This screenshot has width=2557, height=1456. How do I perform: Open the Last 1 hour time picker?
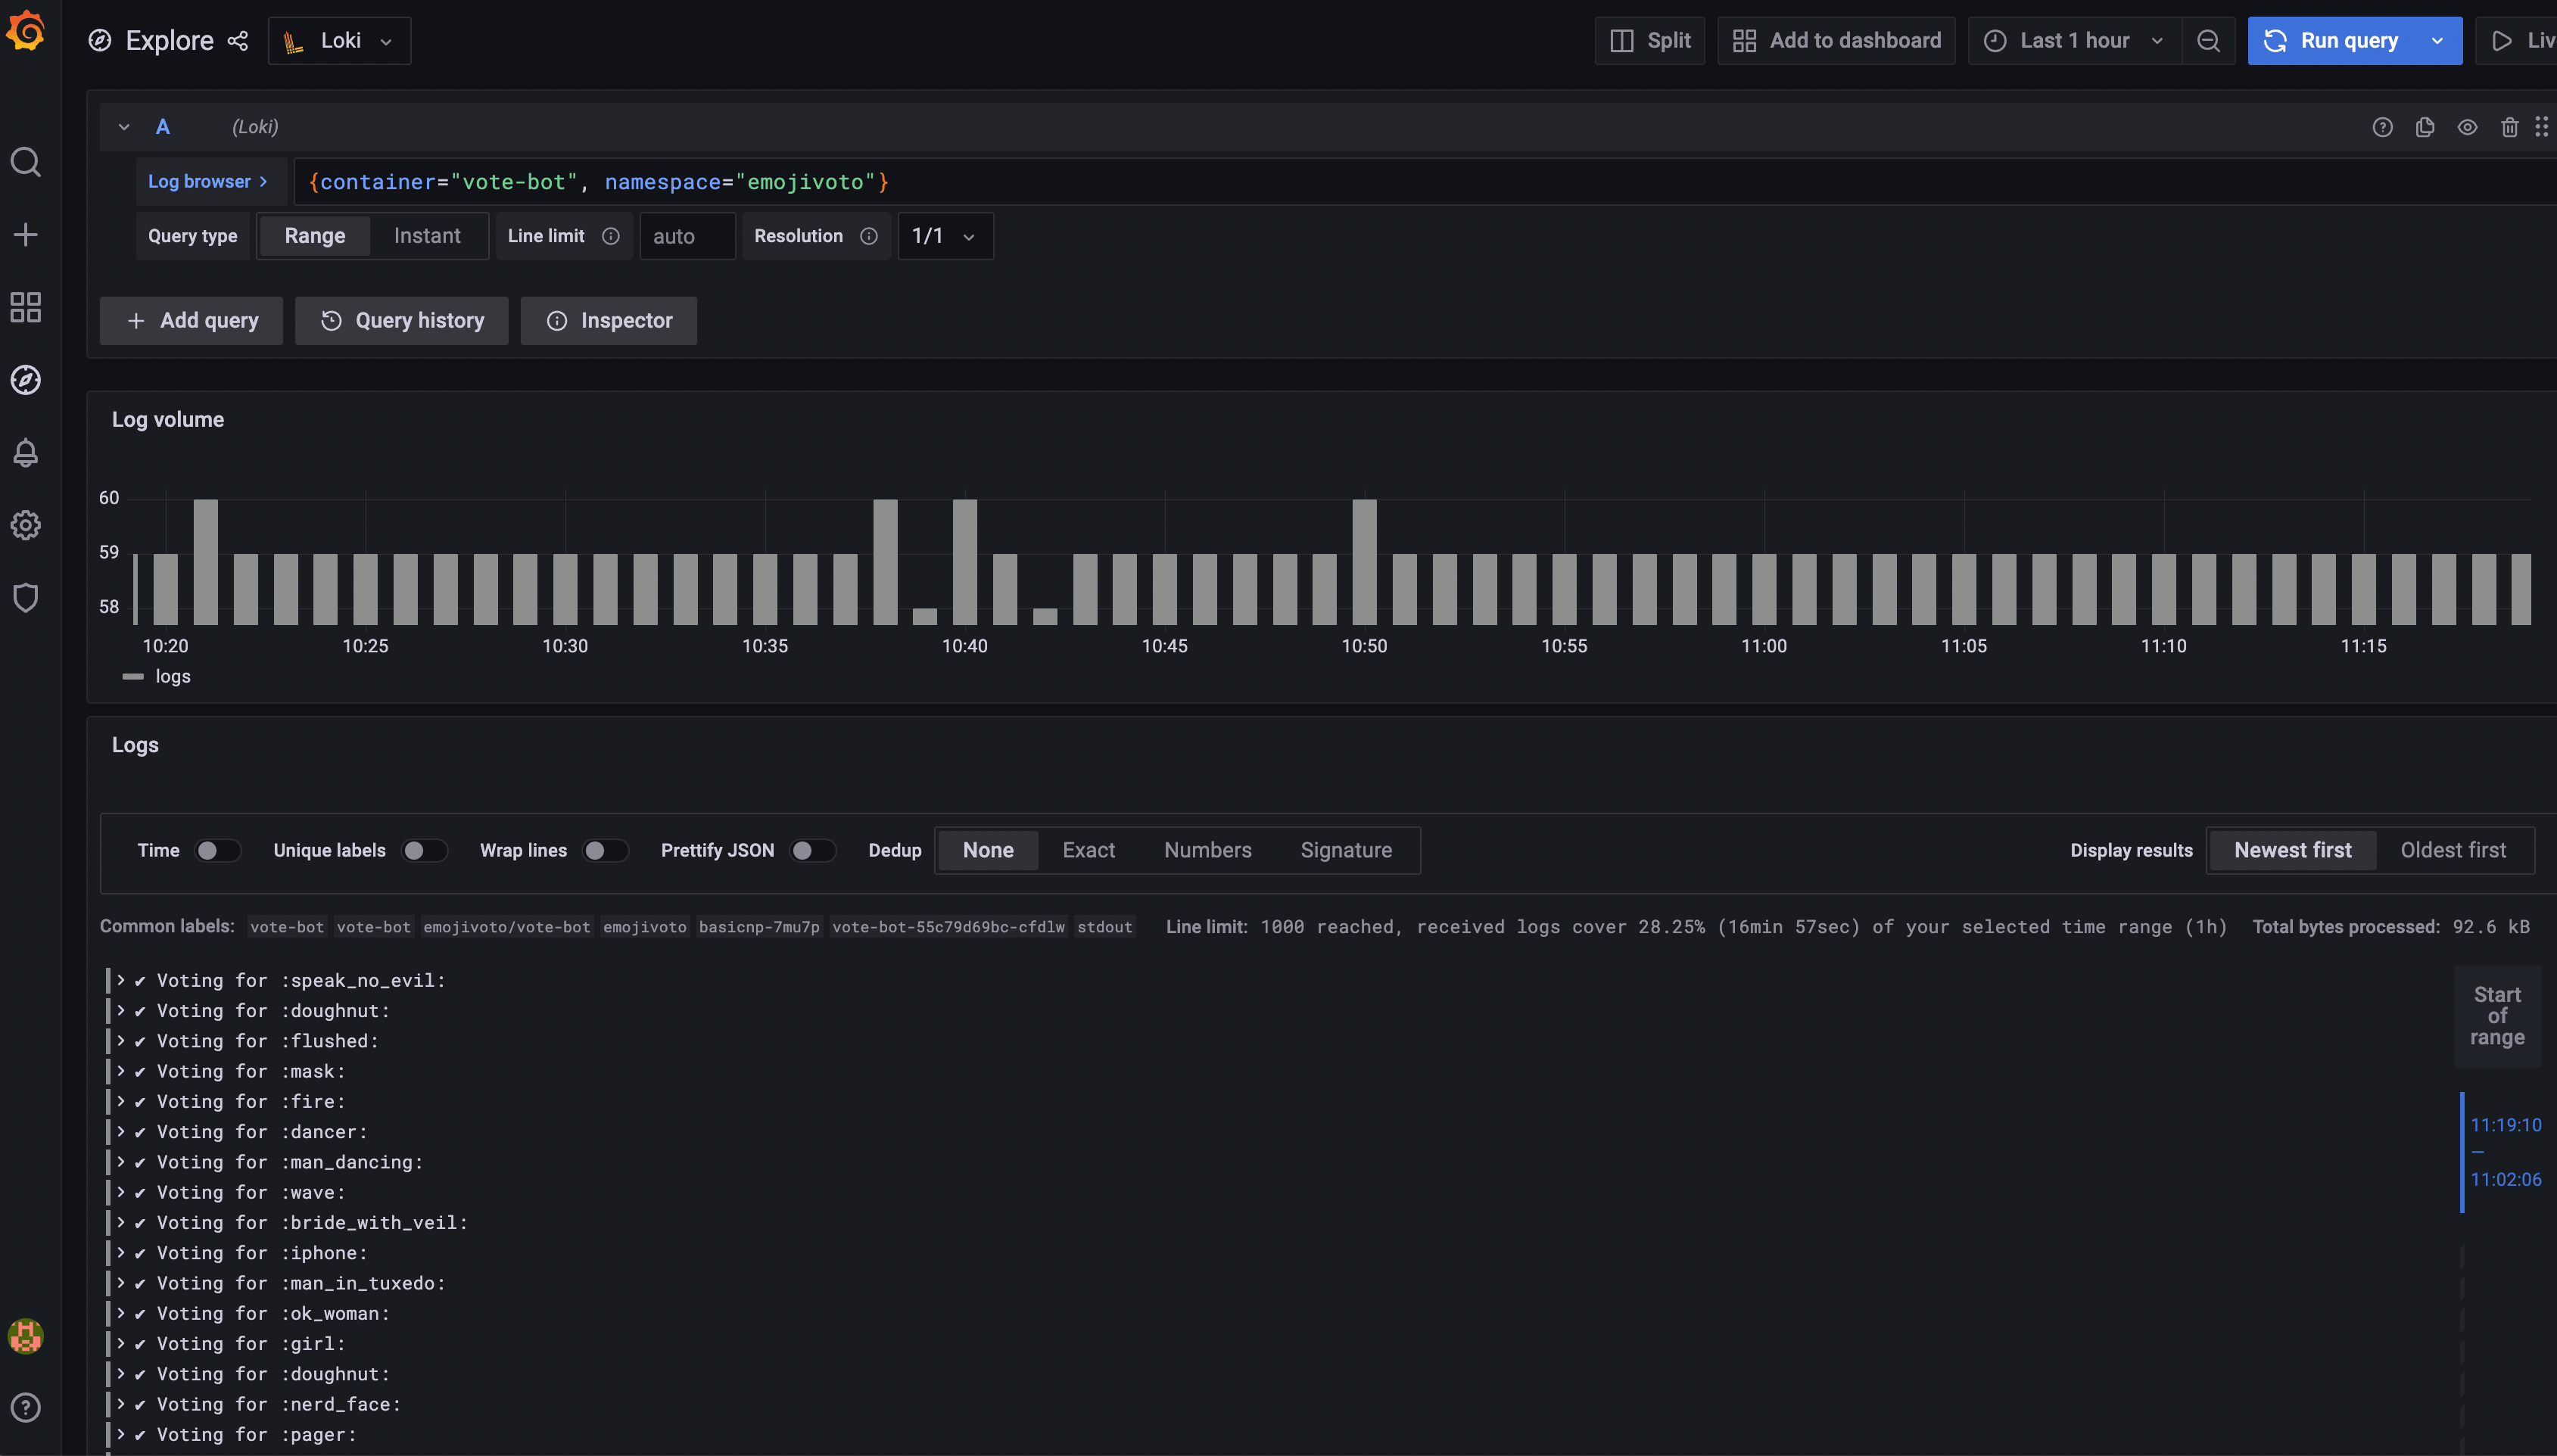point(2074,41)
